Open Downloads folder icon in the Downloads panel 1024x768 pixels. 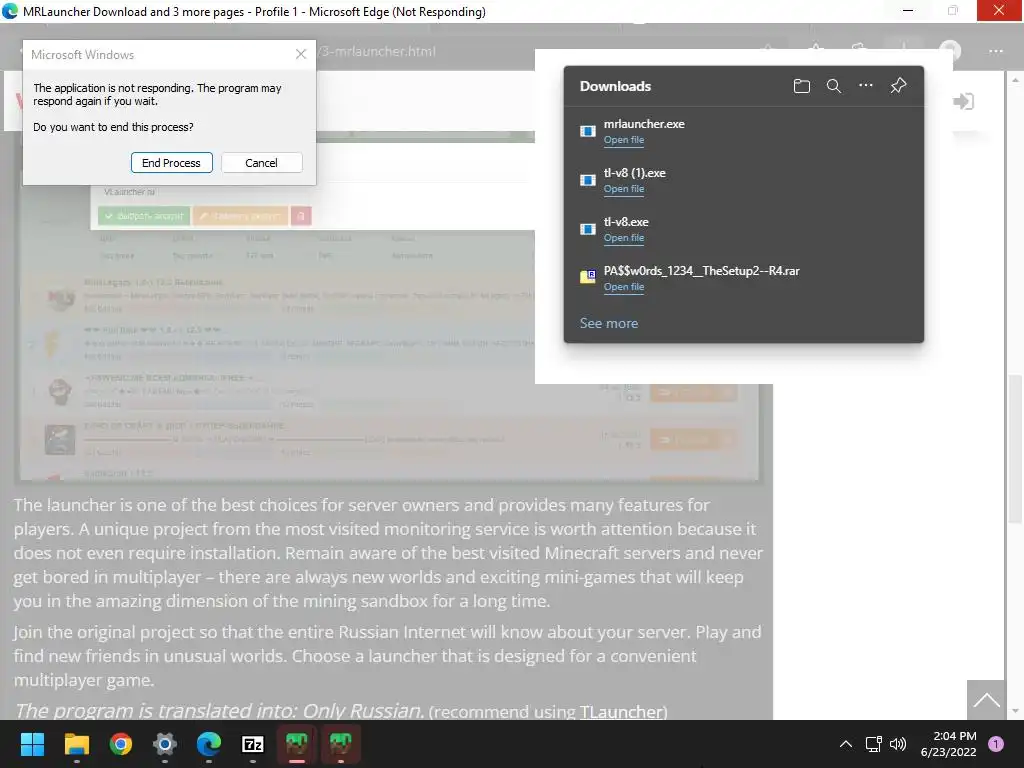click(x=801, y=86)
